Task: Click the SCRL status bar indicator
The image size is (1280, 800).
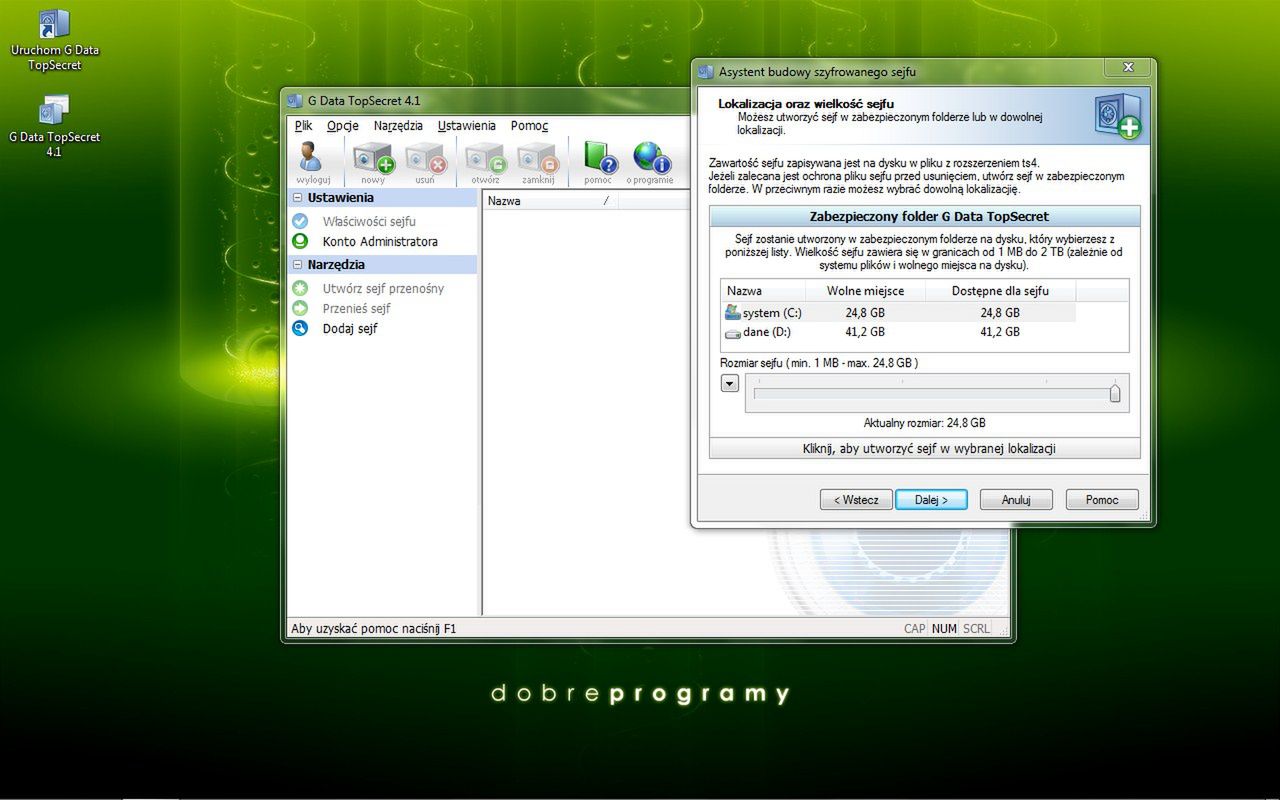Action: [976, 629]
